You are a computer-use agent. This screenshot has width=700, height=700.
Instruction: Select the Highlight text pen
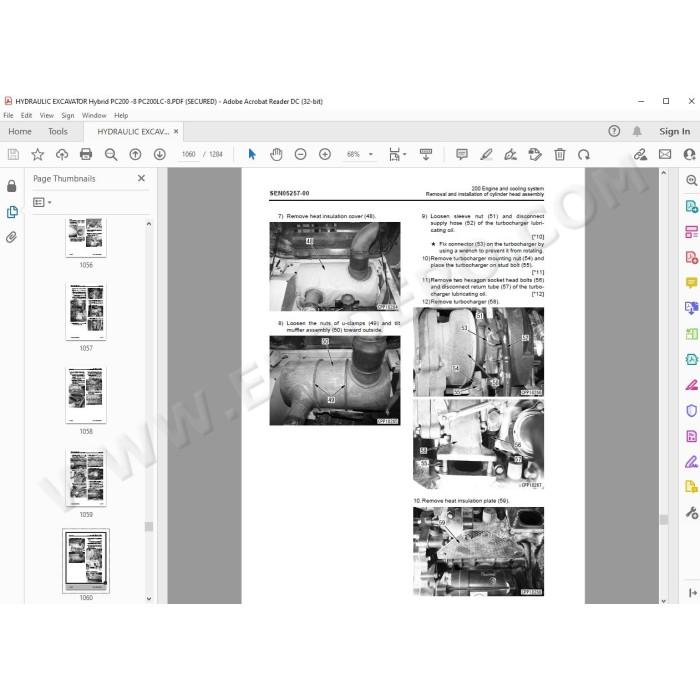(486, 154)
